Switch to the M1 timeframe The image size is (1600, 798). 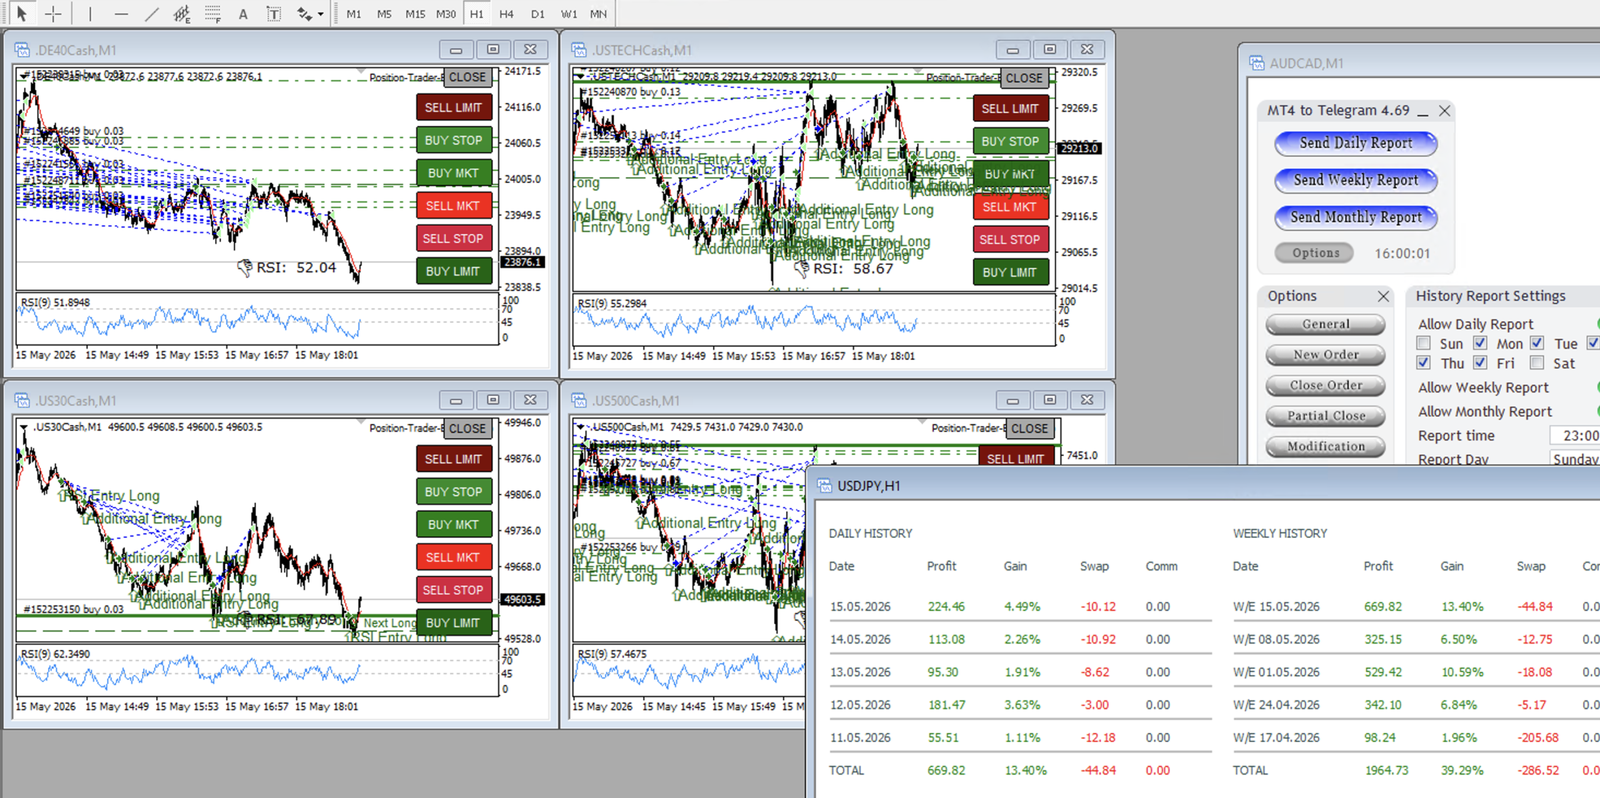pyautogui.click(x=354, y=14)
